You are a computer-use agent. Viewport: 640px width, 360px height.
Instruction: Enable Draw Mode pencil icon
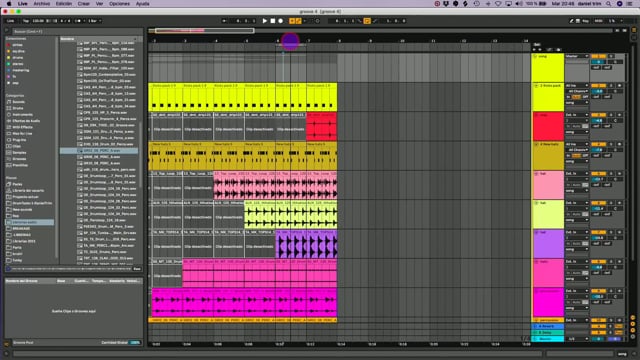tap(571, 21)
